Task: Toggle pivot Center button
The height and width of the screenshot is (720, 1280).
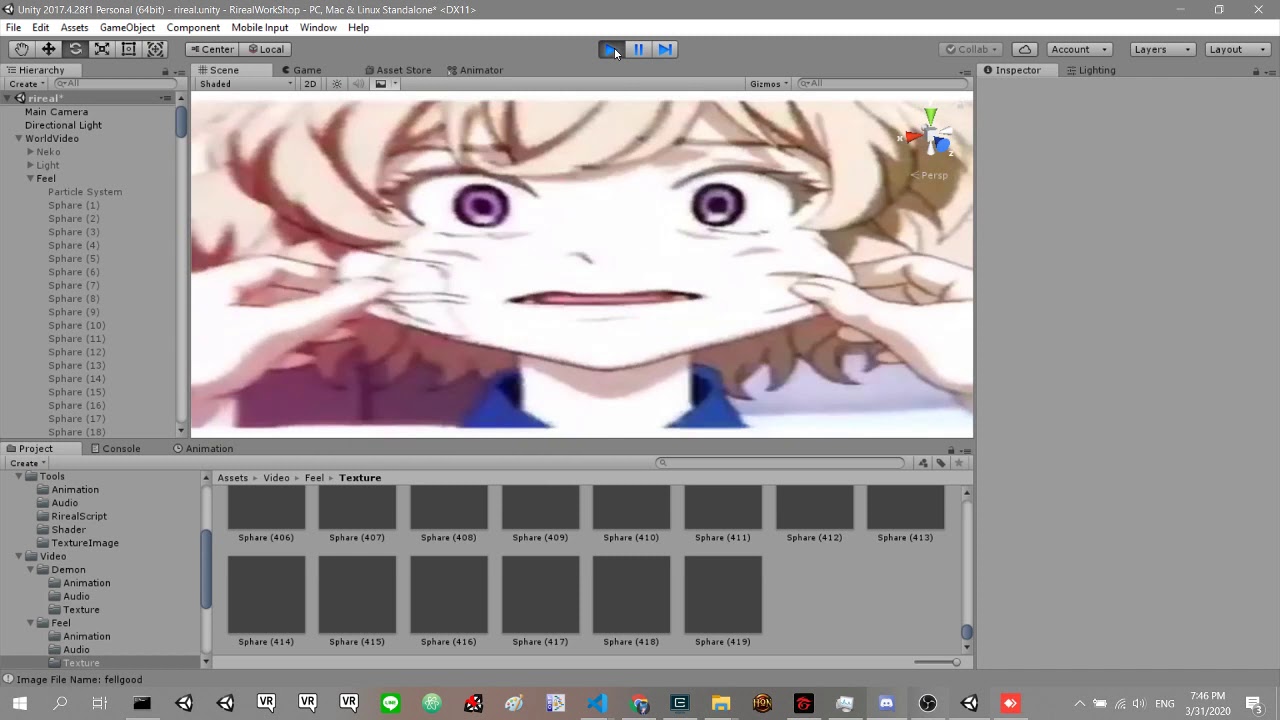Action: (x=212, y=49)
